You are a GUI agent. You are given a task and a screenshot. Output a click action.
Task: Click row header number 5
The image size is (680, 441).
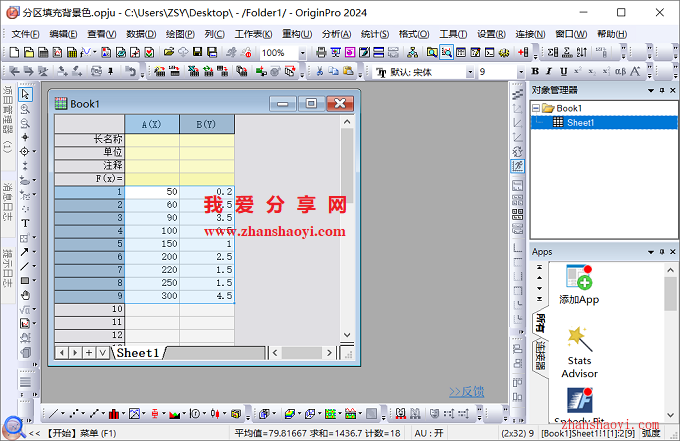[x=89, y=244]
